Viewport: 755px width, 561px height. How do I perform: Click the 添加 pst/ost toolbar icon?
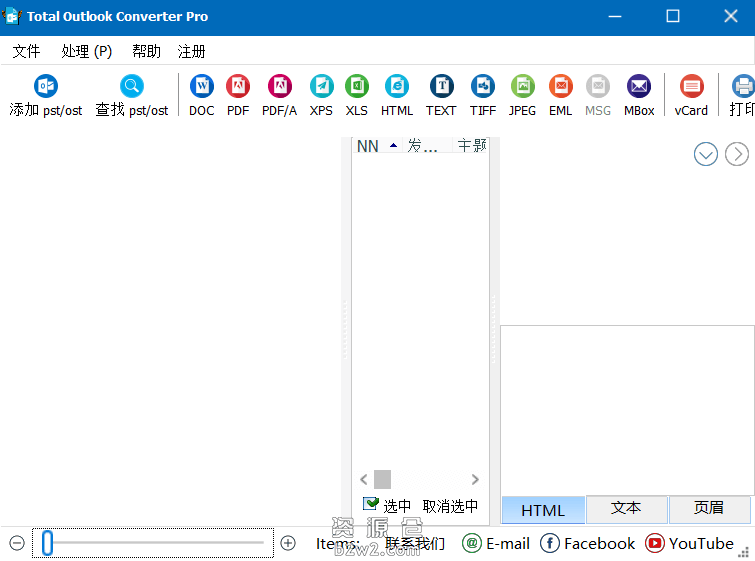point(46,87)
